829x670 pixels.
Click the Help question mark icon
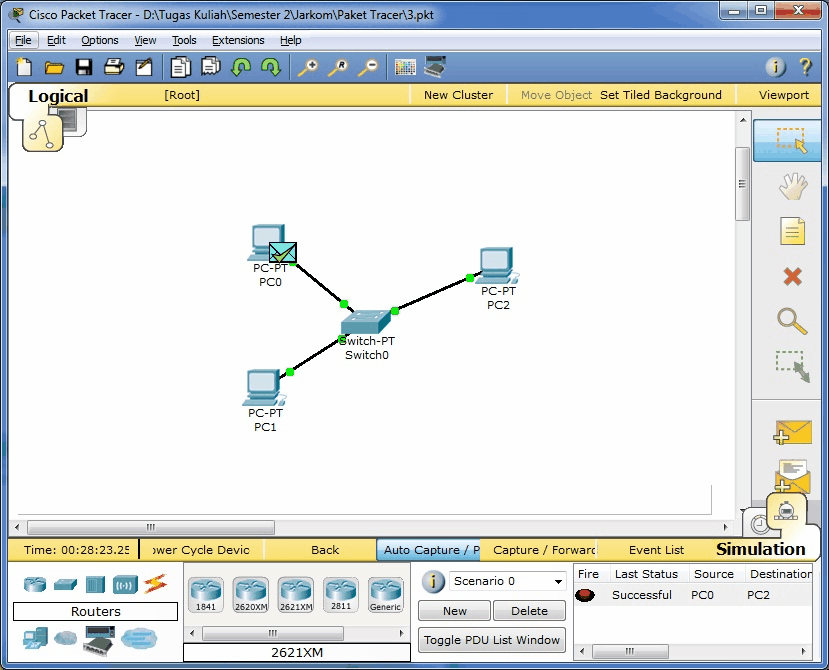point(805,67)
